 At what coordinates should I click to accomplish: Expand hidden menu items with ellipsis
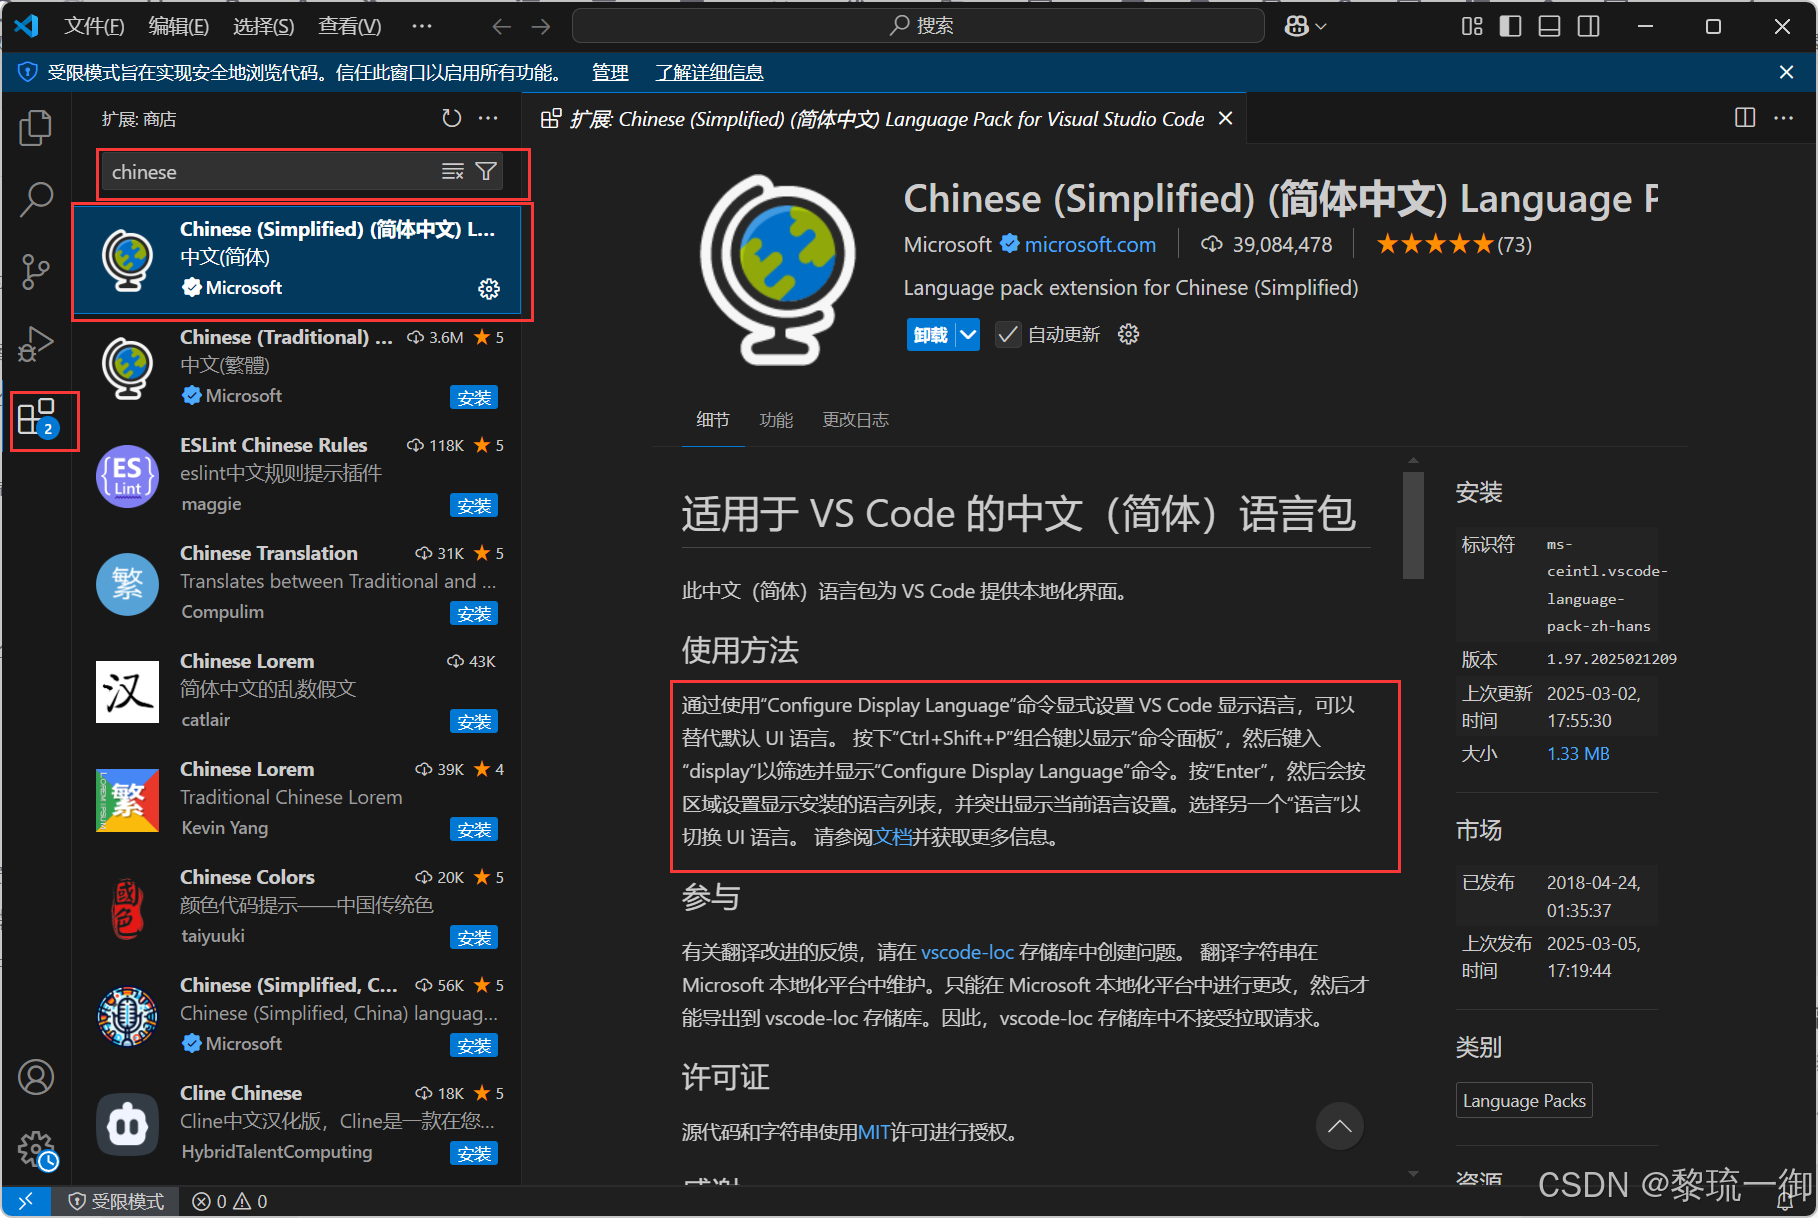tap(422, 27)
